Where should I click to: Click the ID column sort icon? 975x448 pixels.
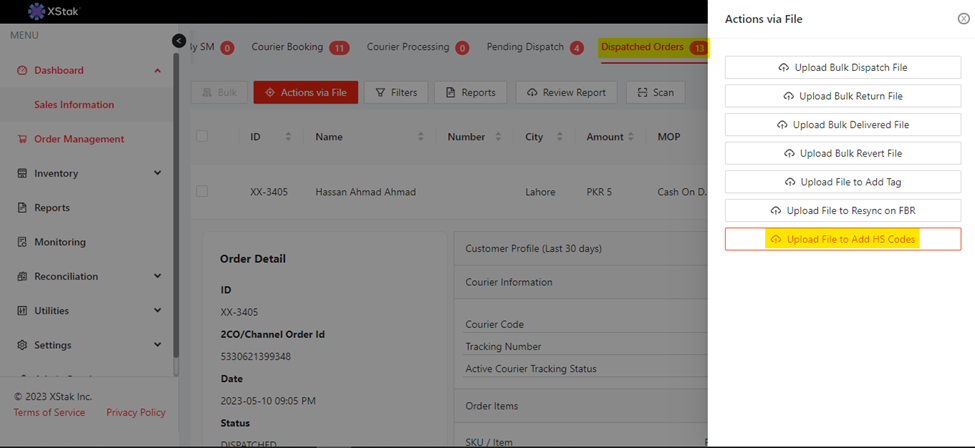click(x=289, y=137)
